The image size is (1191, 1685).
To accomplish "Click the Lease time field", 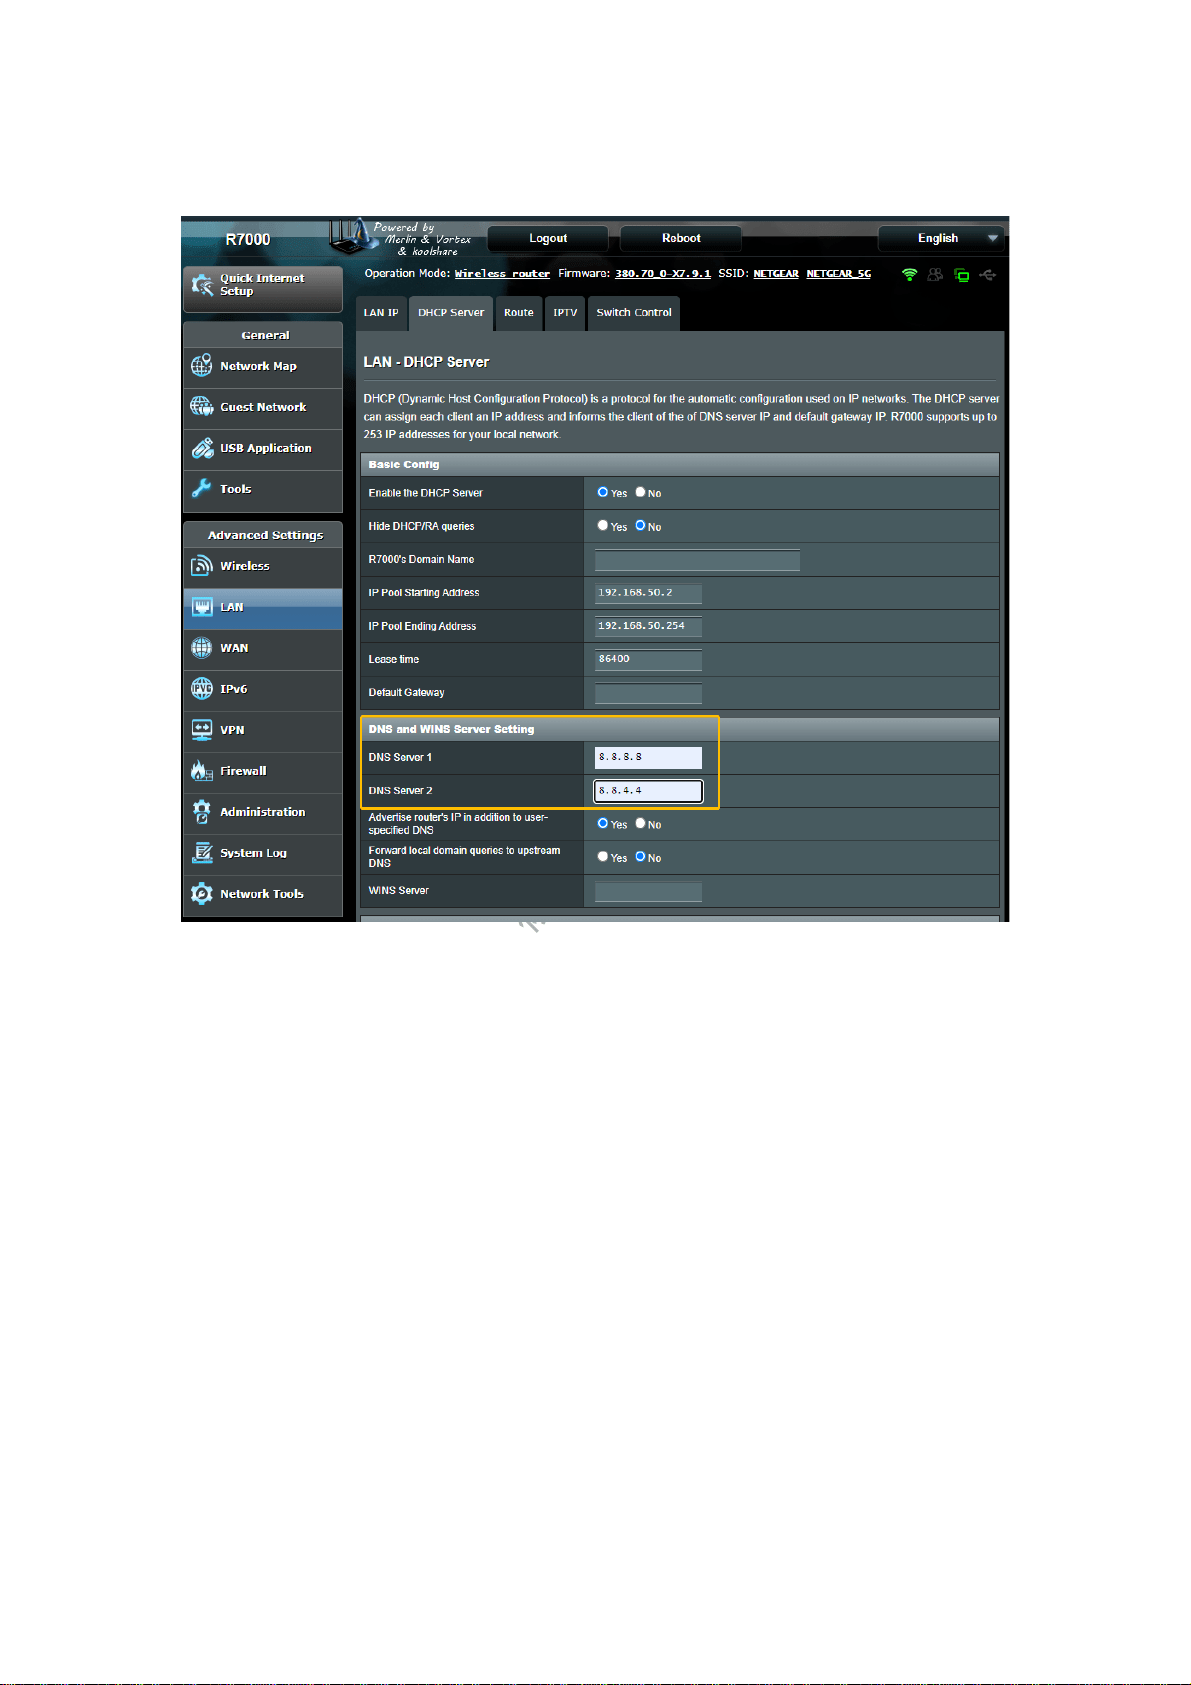I will pyautogui.click(x=648, y=659).
